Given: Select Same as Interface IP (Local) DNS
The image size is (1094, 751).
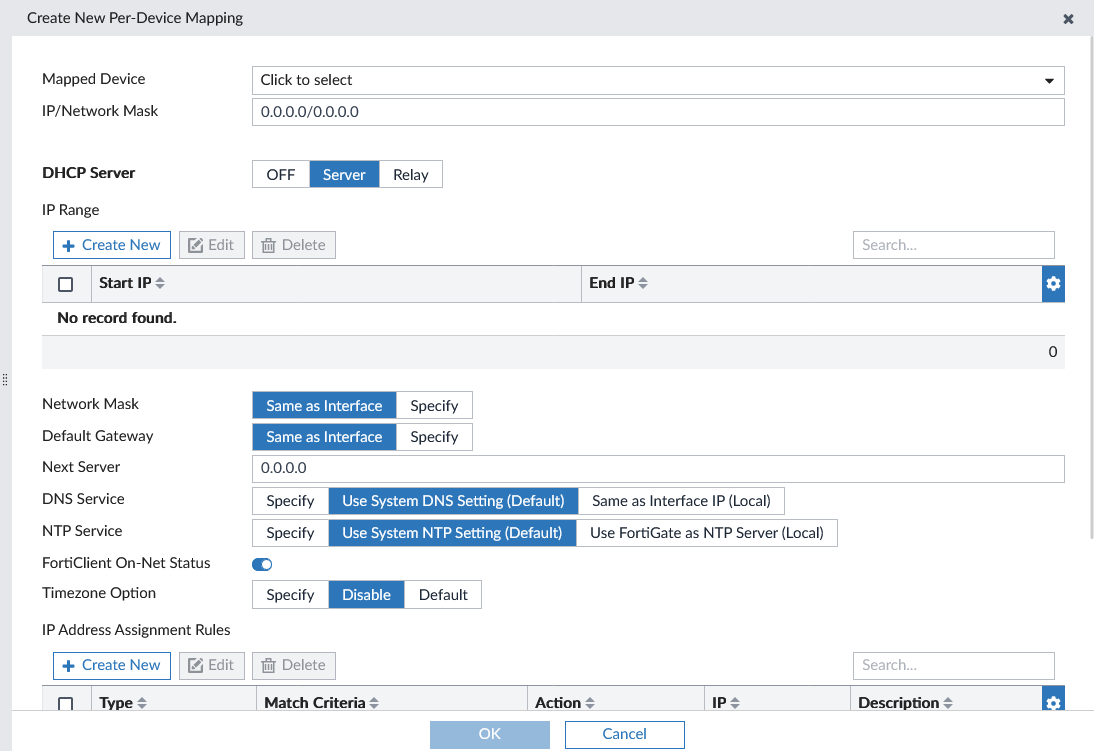Looking at the screenshot, I should tap(681, 501).
